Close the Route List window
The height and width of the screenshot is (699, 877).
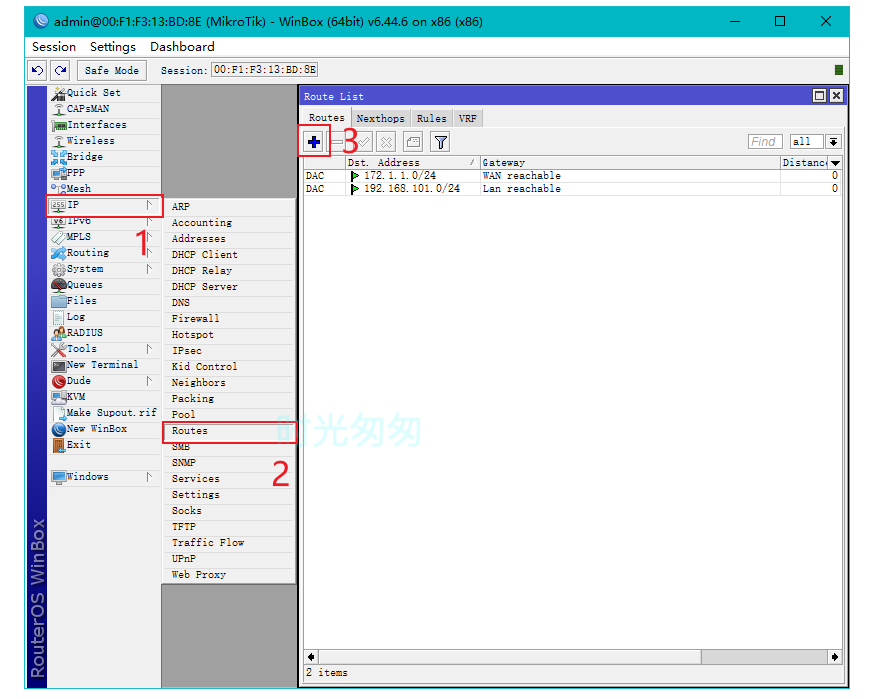(x=836, y=96)
